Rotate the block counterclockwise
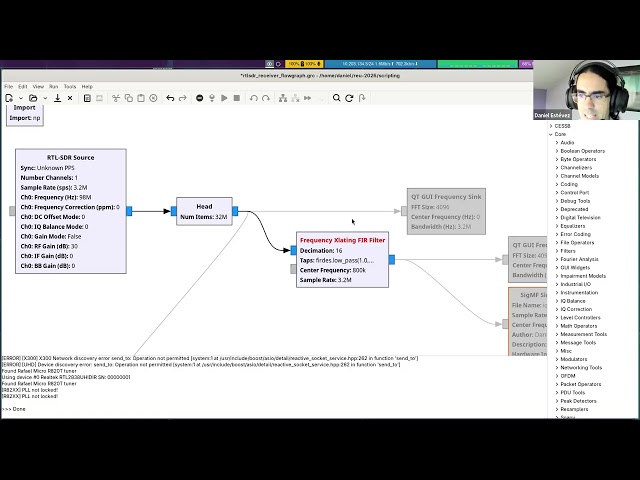 pyautogui.click(x=253, y=98)
